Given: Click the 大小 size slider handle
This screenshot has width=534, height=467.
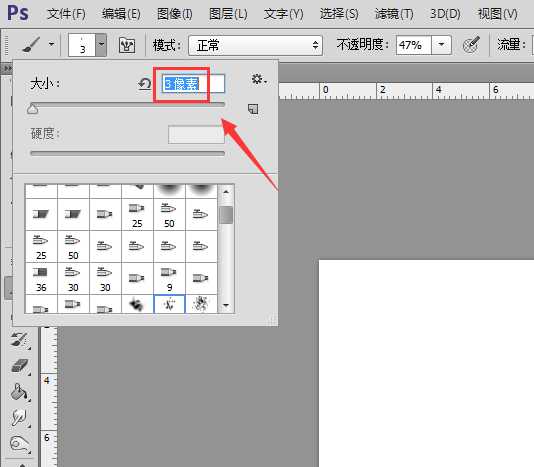Looking at the screenshot, I should (33, 109).
